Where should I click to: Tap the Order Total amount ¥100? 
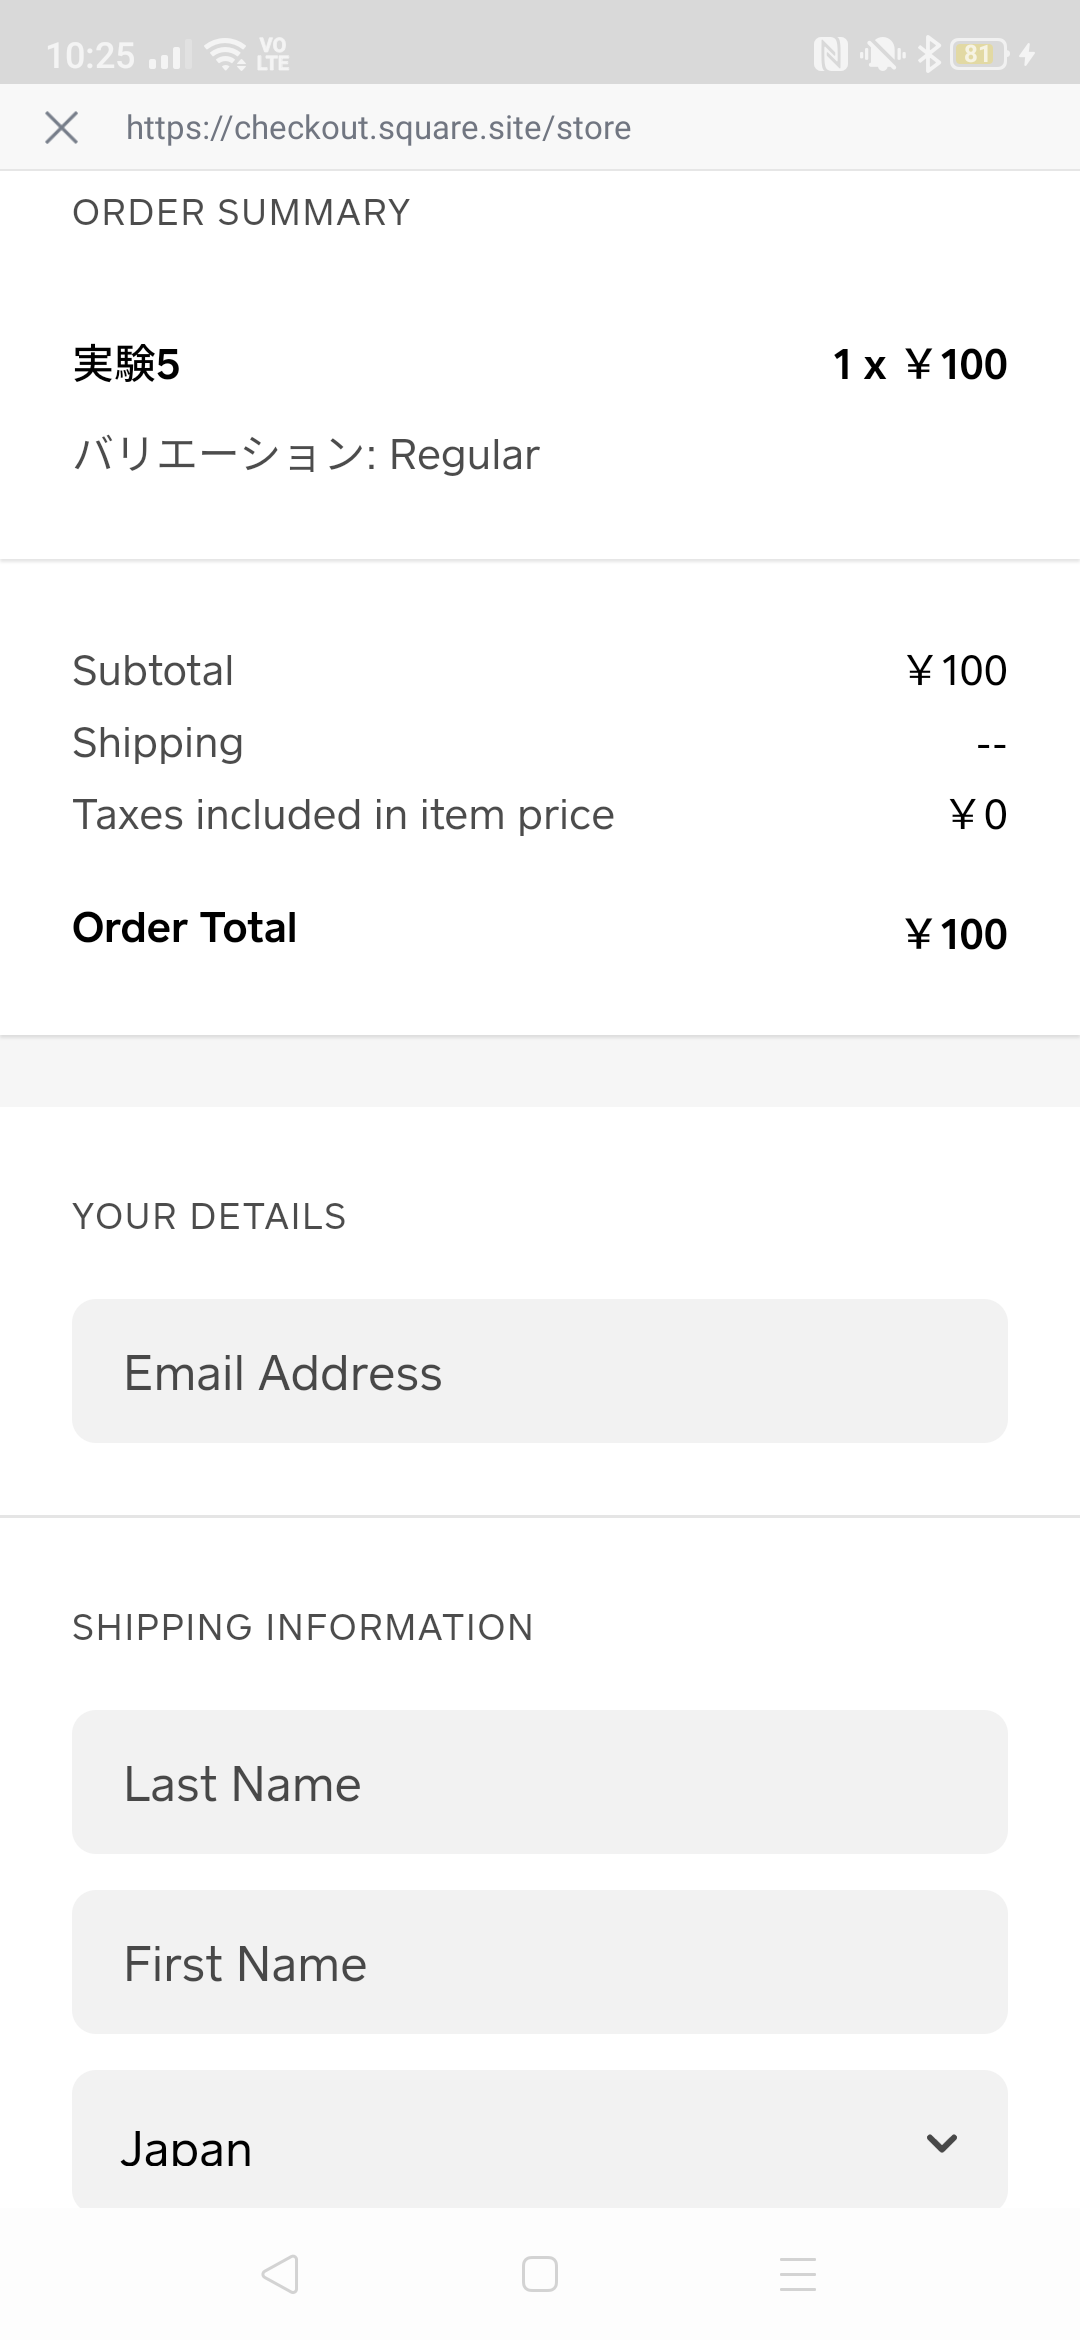click(956, 934)
